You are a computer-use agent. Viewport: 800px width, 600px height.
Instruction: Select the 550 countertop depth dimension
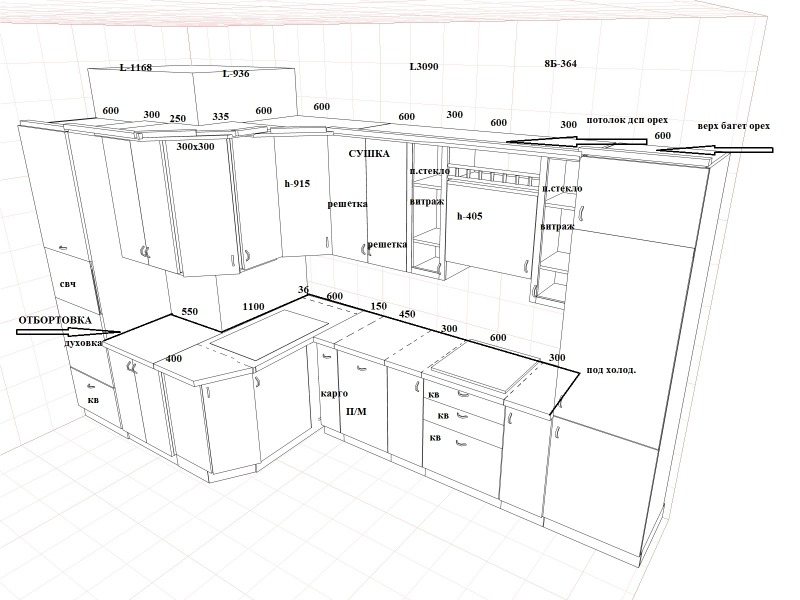pos(189,312)
